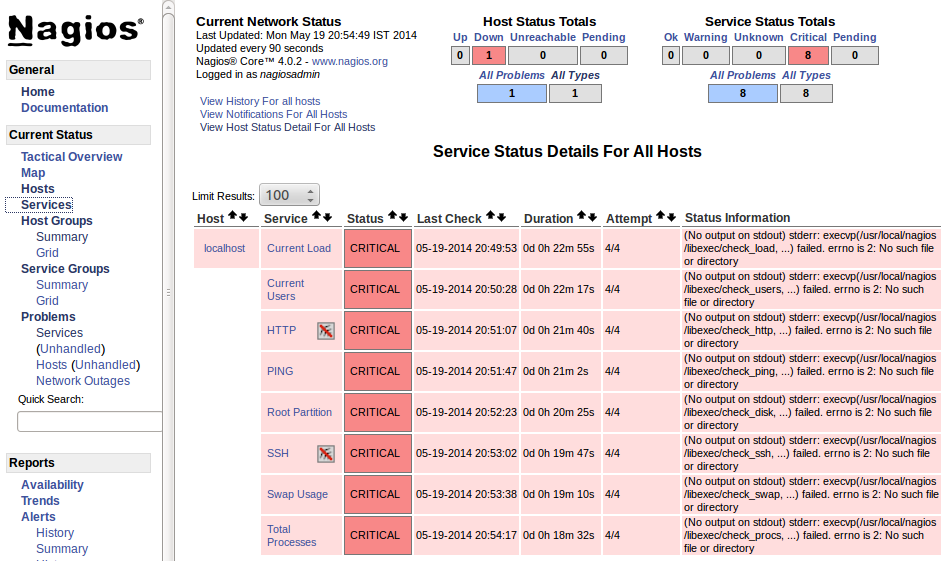
Task: Sort Service column descending with down arrow
Action: 327,217
